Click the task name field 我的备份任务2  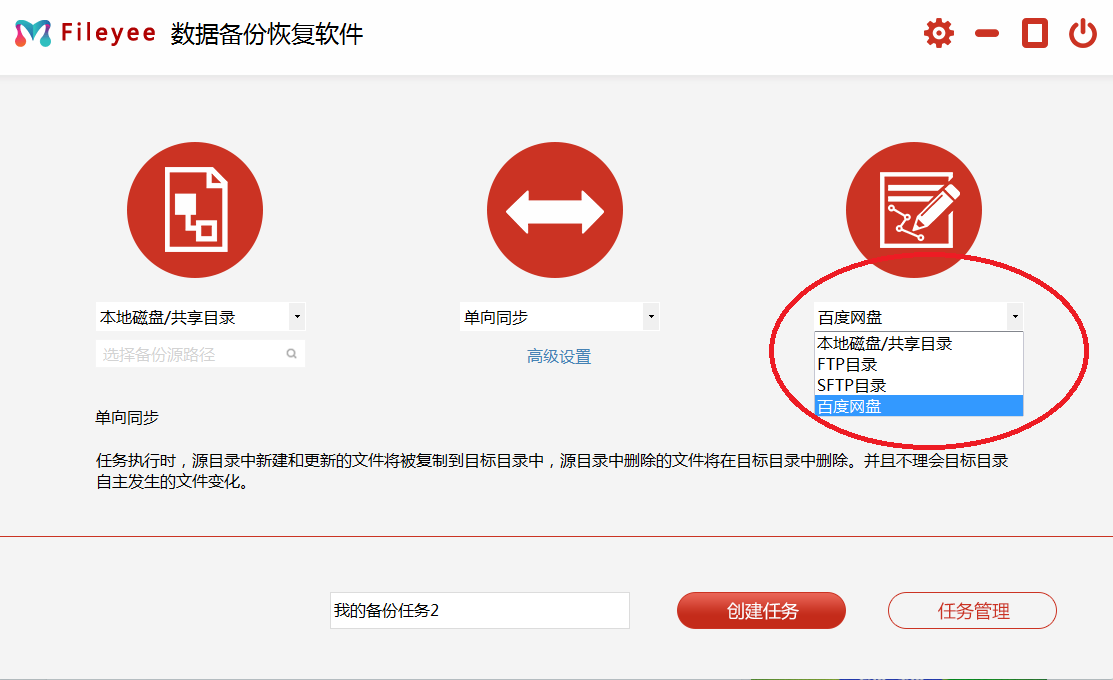[478, 610]
